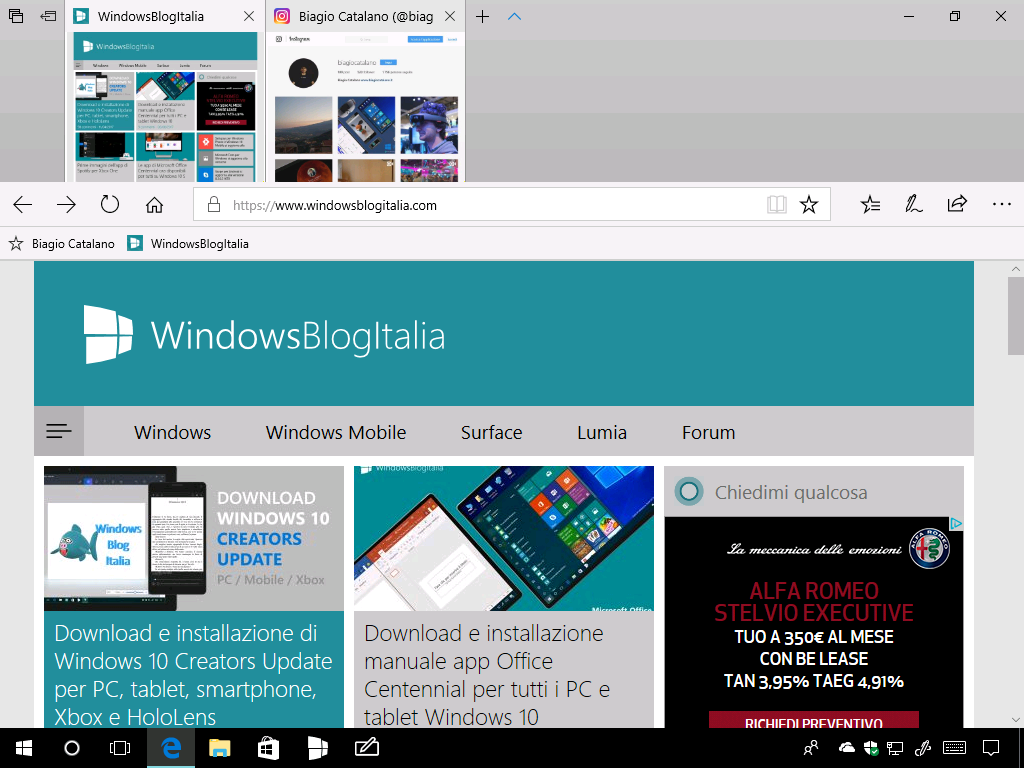The width and height of the screenshot is (1024, 768).
Task: Open a new tab with plus button
Action: [482, 16]
